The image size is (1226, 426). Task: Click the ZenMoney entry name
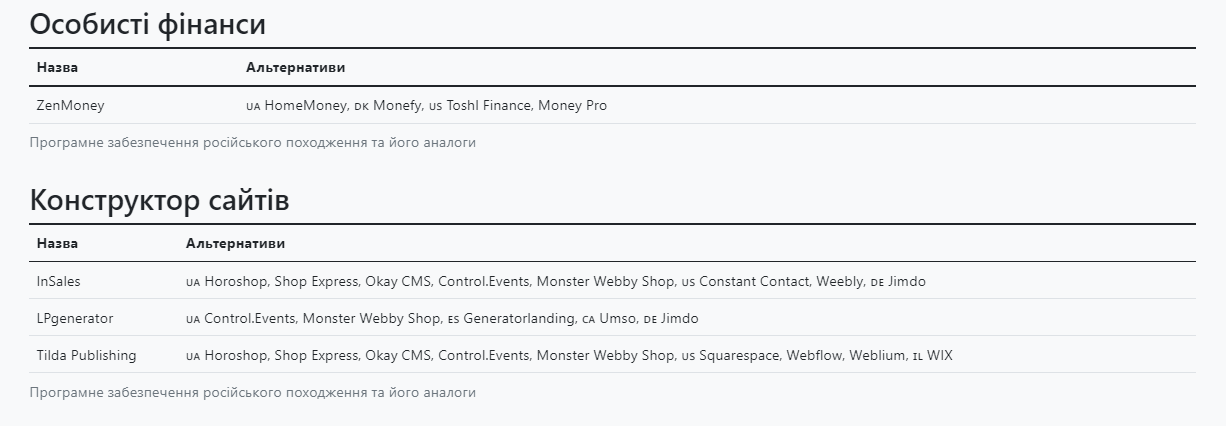70,105
